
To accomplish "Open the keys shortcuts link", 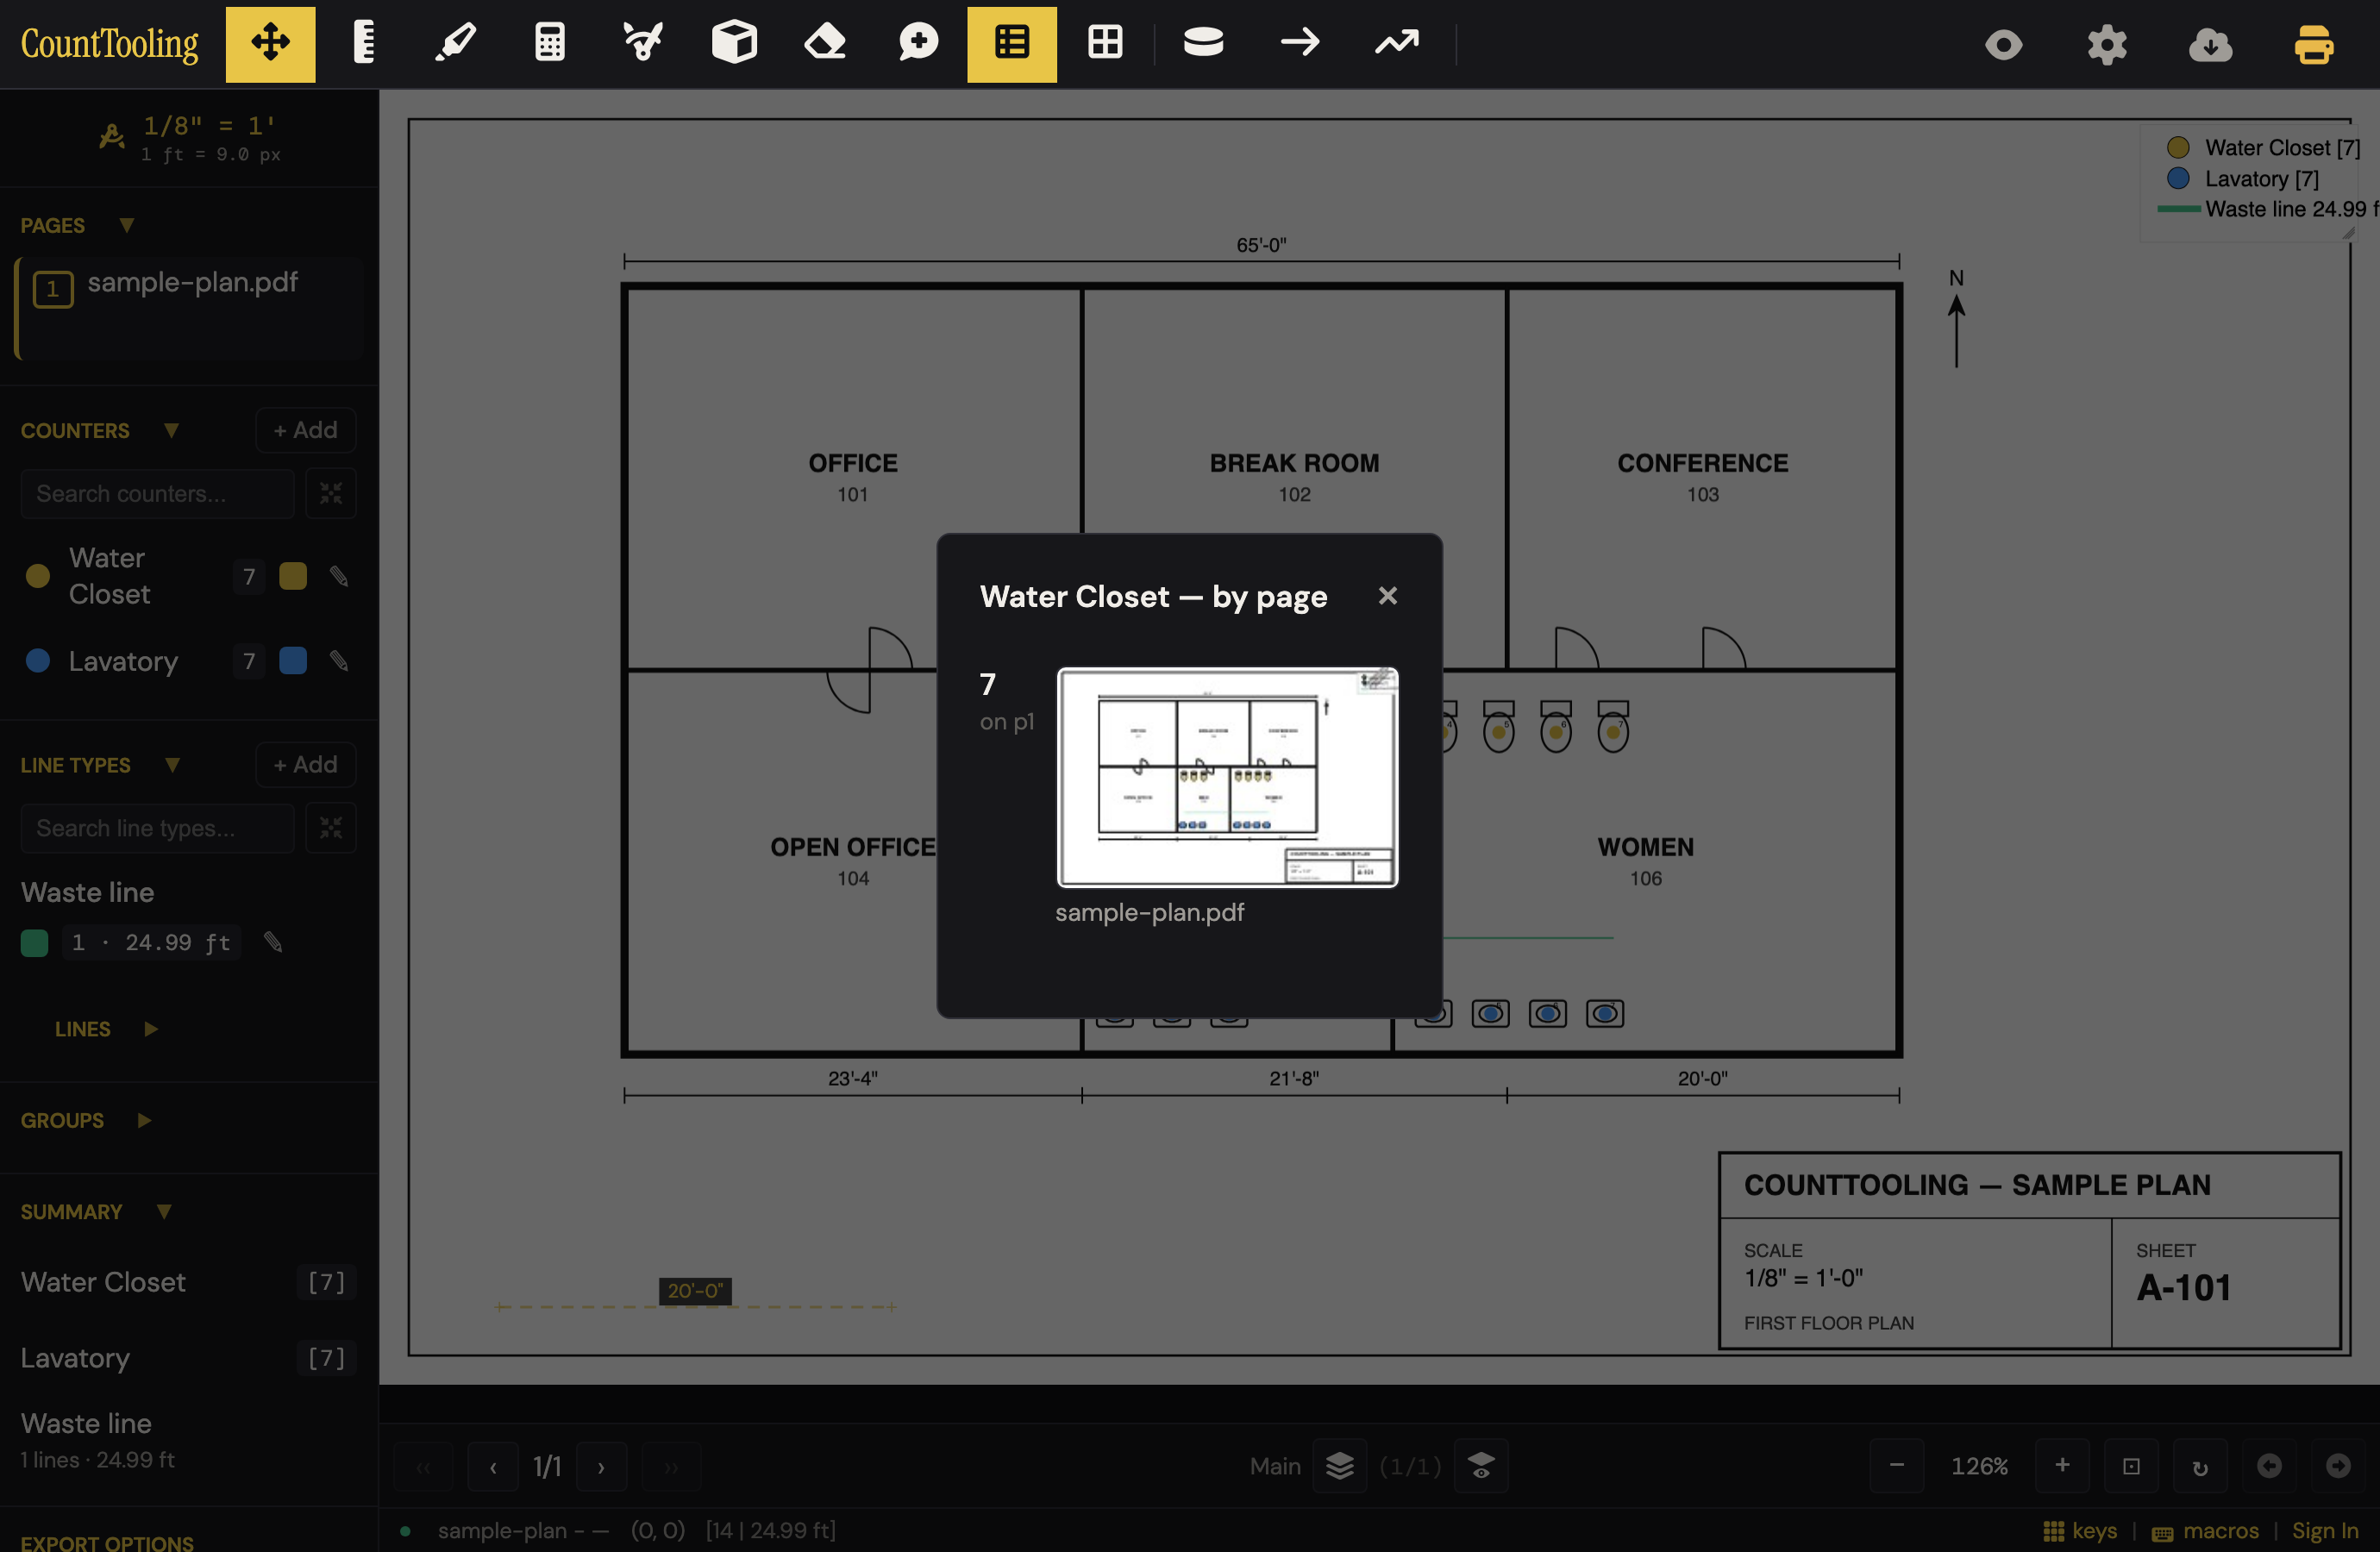I will coord(2080,1531).
